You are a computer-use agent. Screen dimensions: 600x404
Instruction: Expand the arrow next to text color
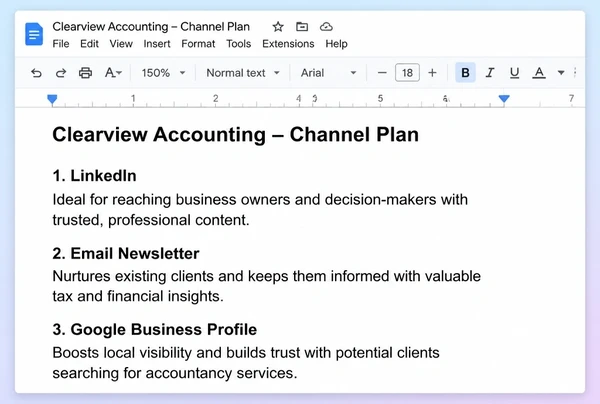point(561,73)
